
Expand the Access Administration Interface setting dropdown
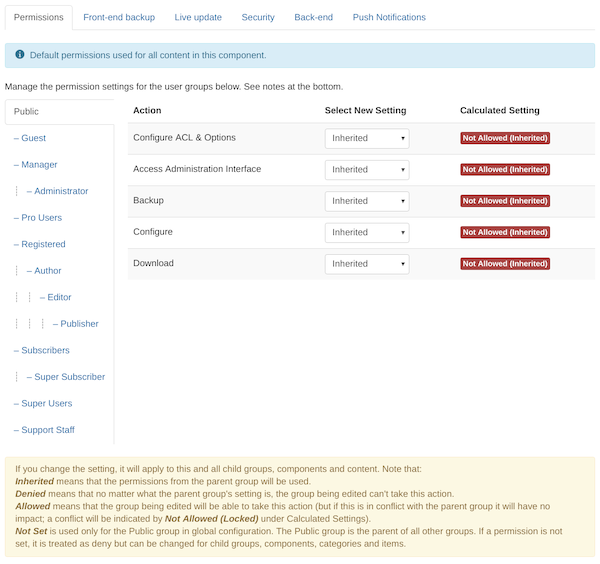[x=366, y=170]
